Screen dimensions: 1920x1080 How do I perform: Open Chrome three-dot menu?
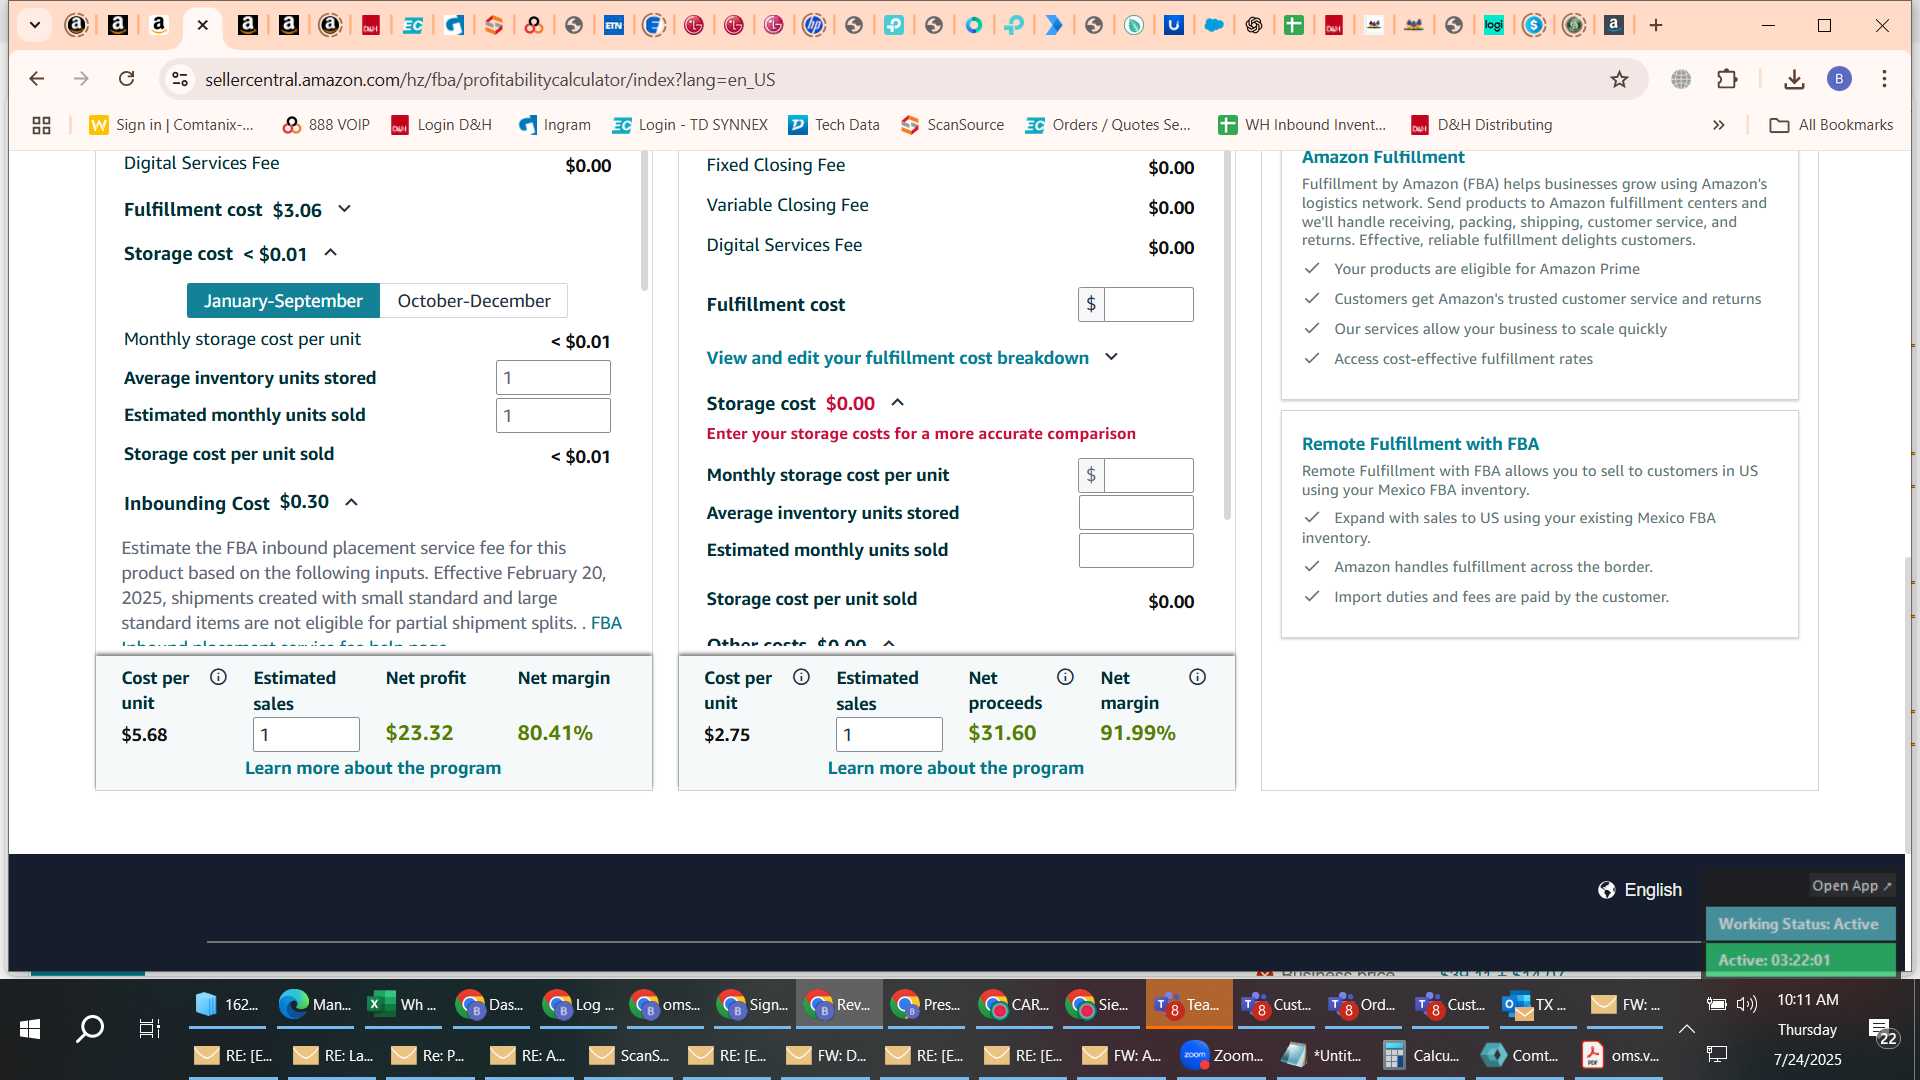click(1884, 79)
